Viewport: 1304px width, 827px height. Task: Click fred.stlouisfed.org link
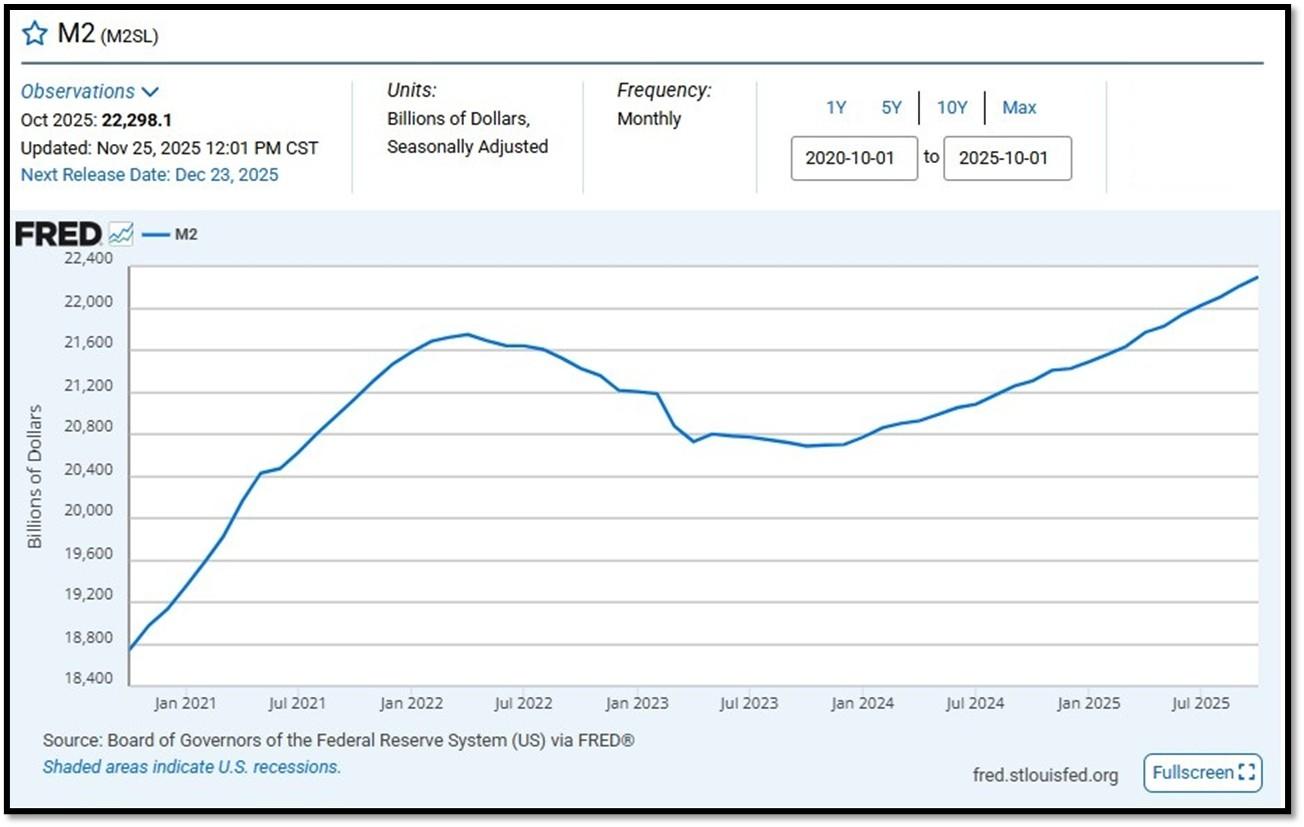click(x=1046, y=775)
